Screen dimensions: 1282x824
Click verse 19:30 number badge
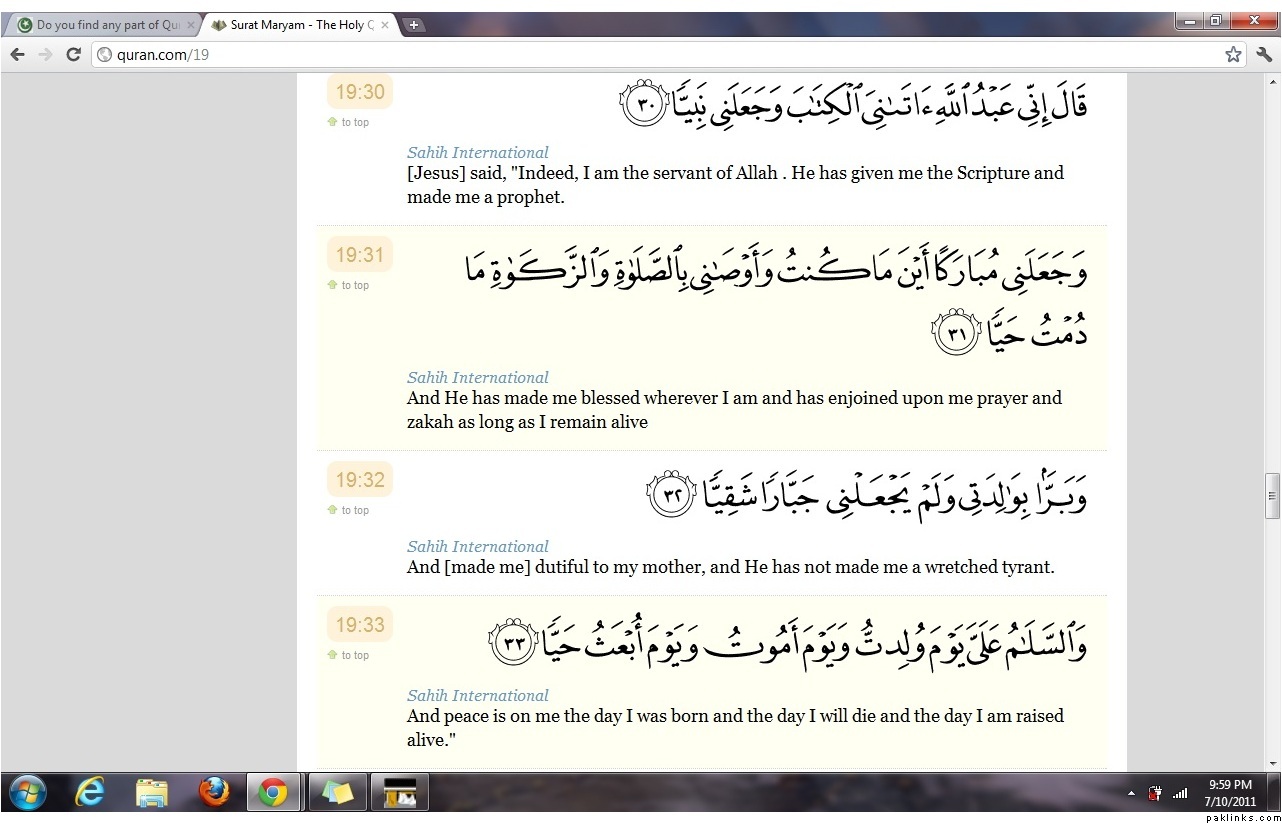[x=360, y=92]
